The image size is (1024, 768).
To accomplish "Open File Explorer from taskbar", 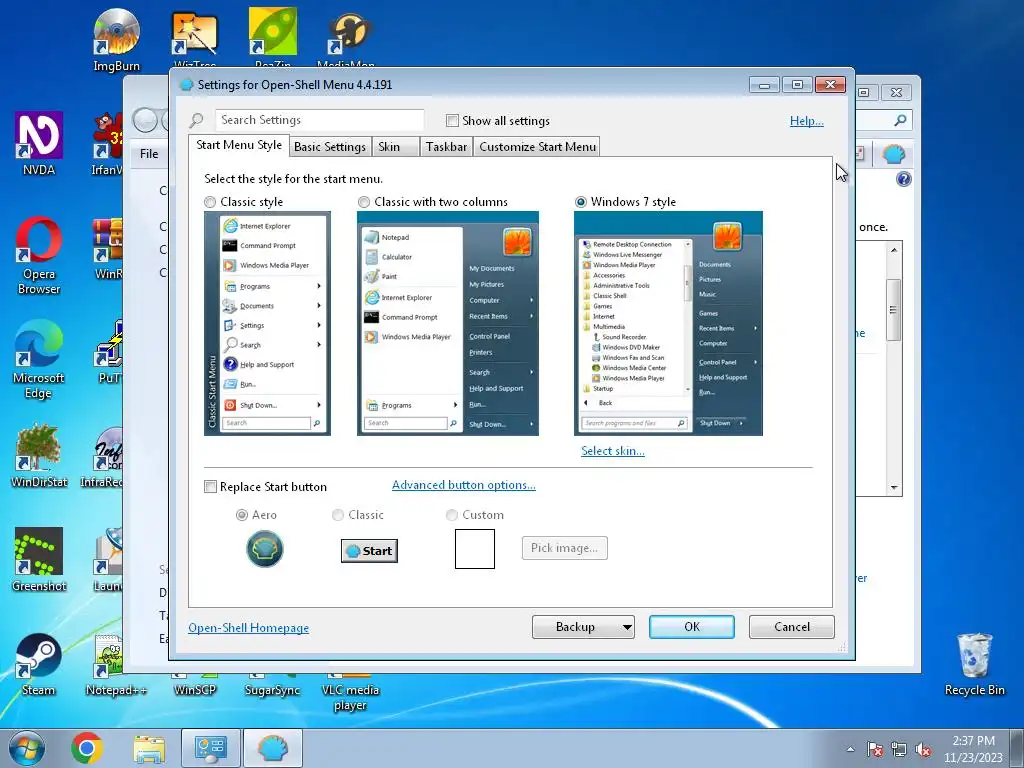I will pyautogui.click(x=149, y=749).
